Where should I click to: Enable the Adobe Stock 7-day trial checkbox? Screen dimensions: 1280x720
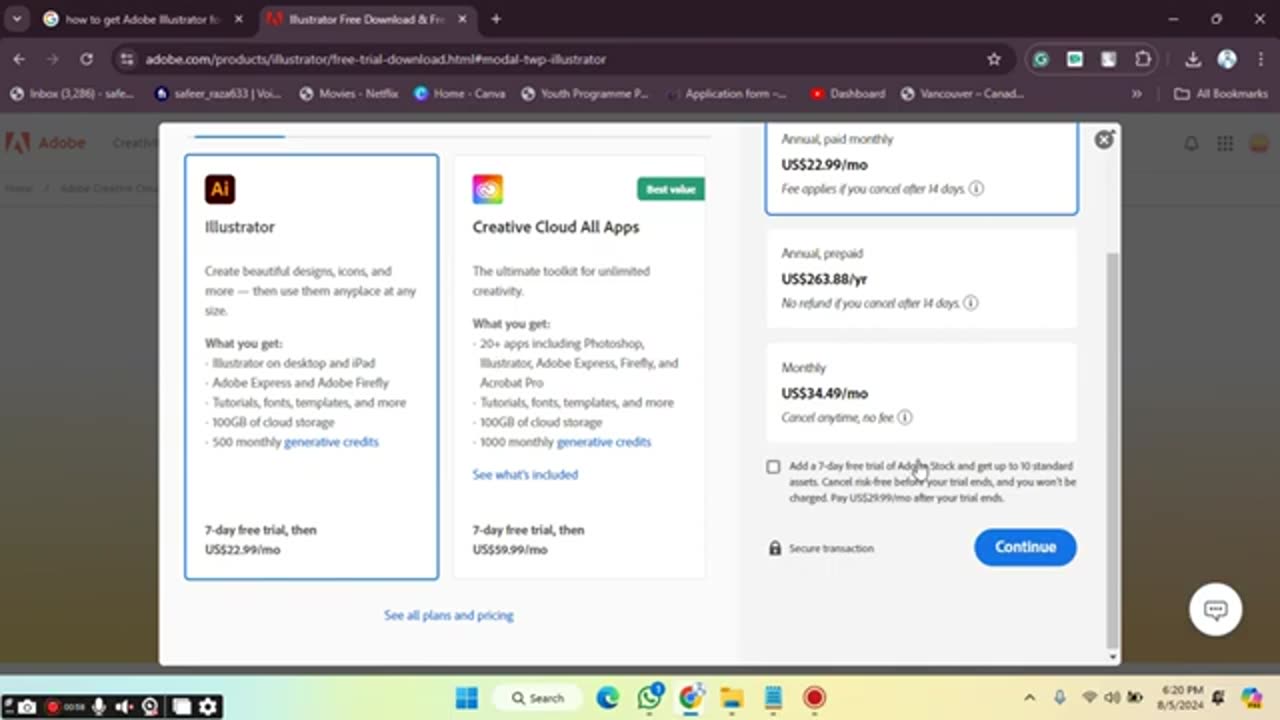[773, 467]
